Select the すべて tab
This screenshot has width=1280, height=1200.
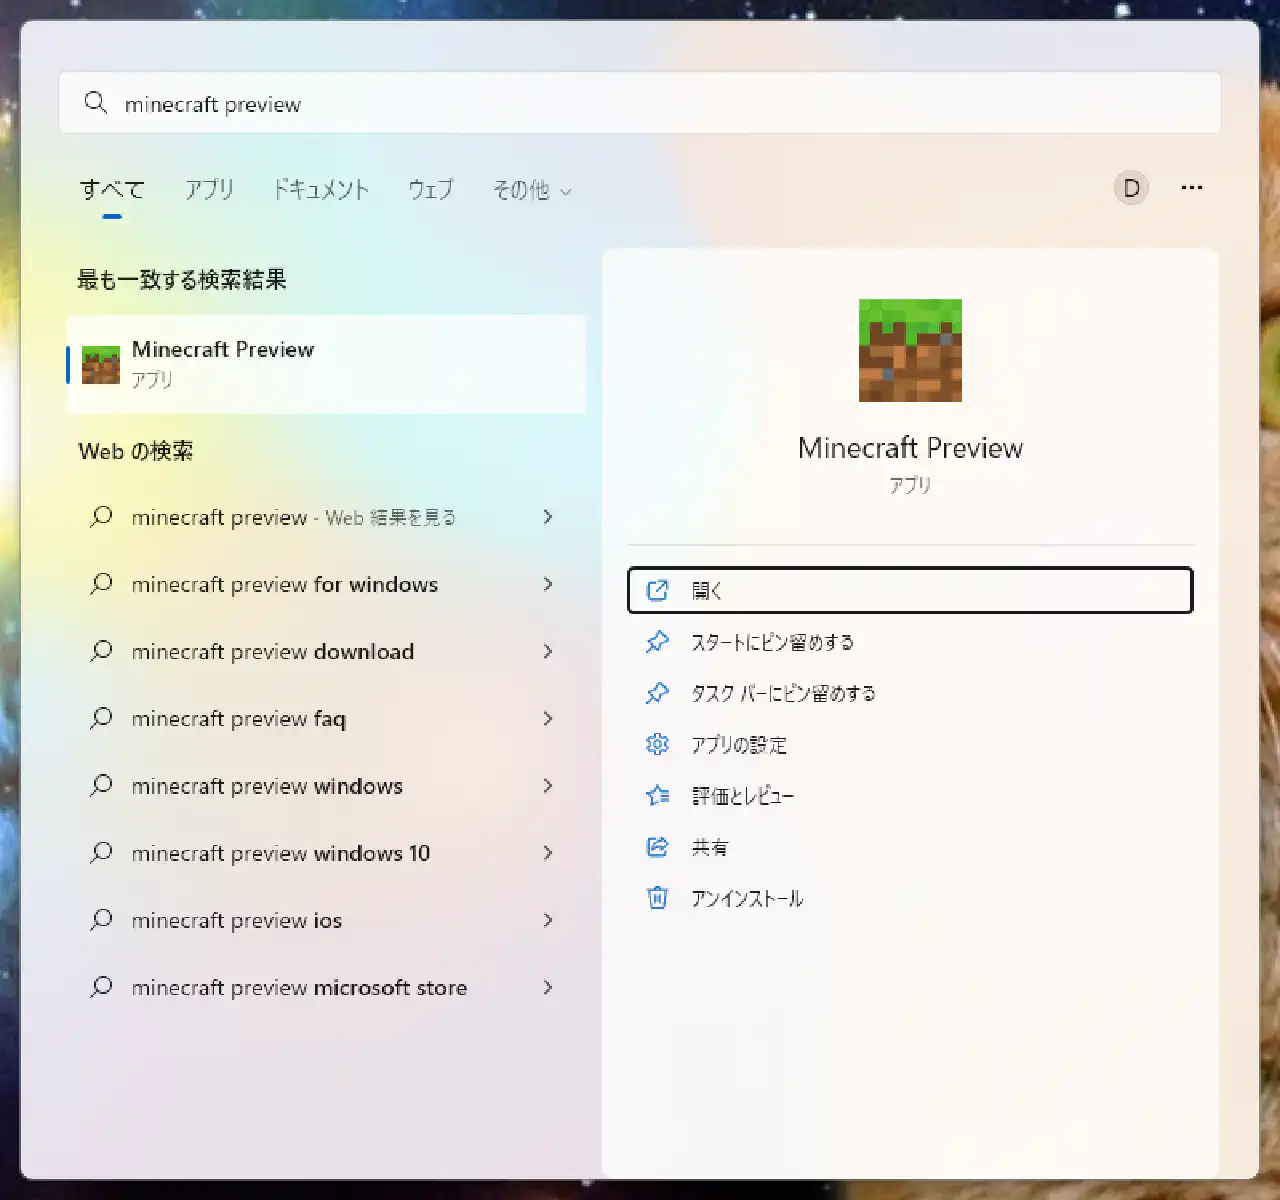tap(112, 189)
